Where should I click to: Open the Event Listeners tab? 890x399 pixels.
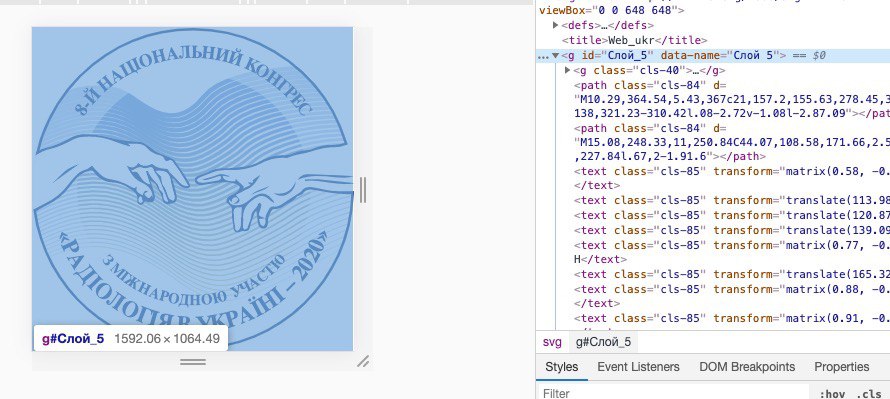(638, 367)
